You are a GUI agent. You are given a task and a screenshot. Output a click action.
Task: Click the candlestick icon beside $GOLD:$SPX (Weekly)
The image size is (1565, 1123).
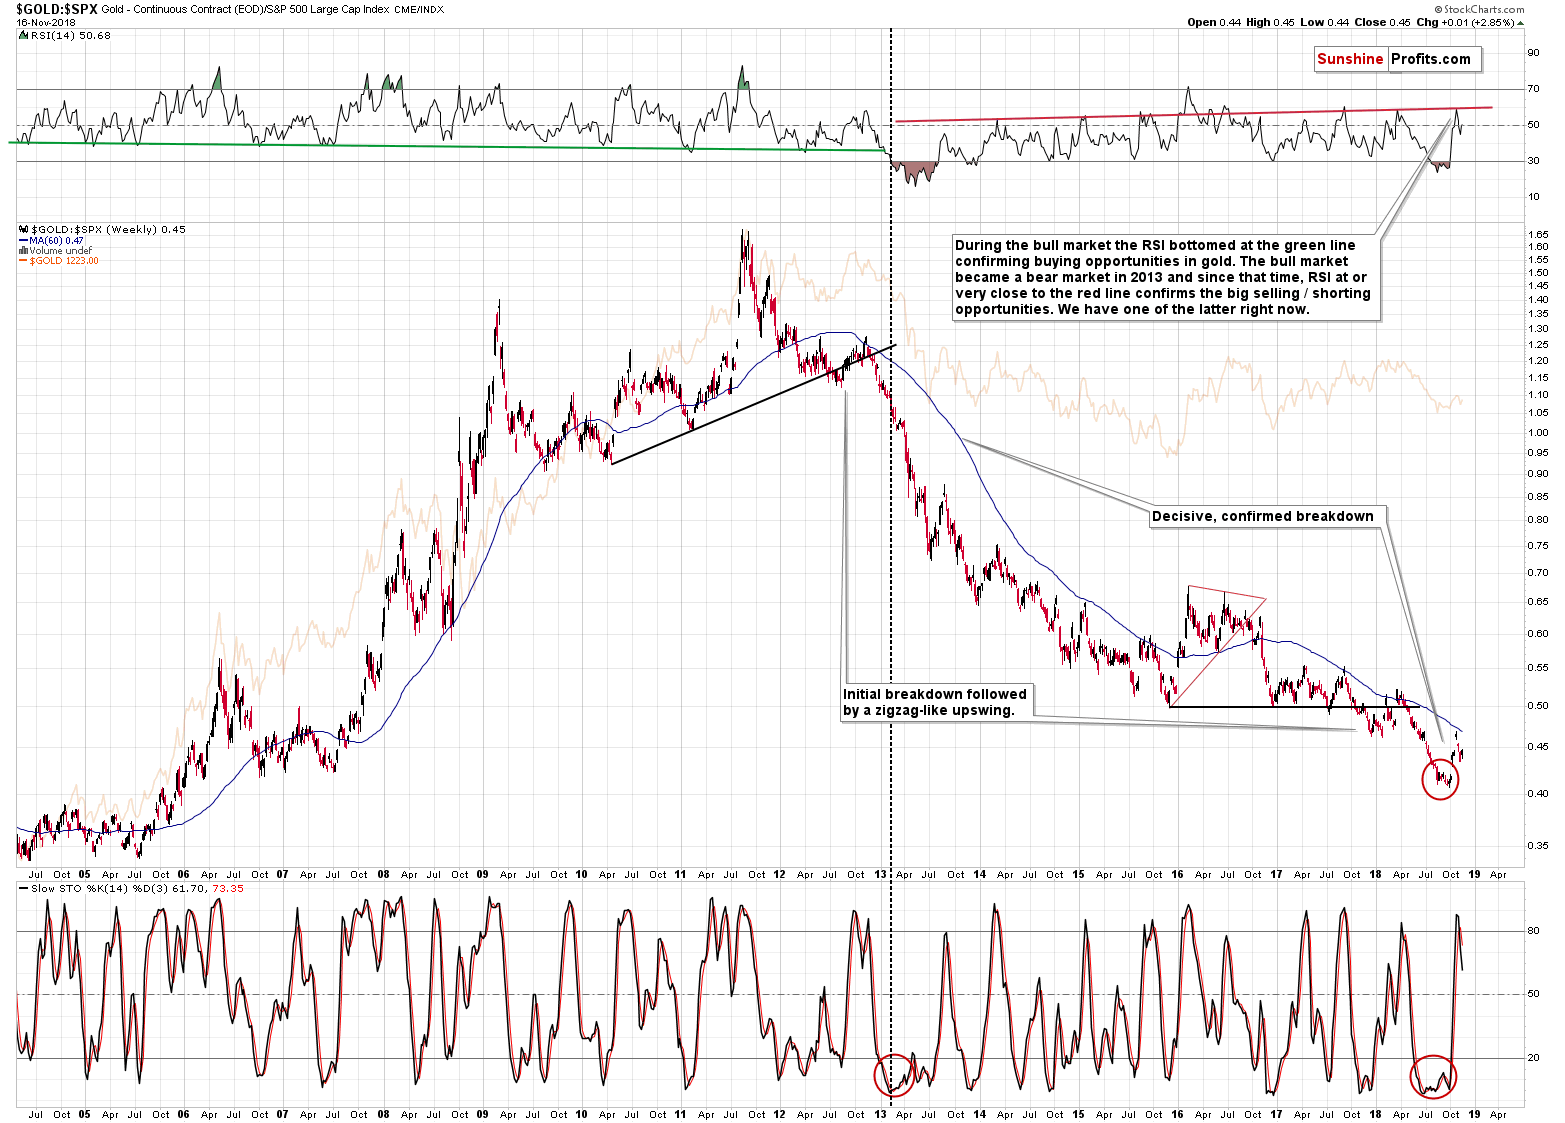[24, 229]
